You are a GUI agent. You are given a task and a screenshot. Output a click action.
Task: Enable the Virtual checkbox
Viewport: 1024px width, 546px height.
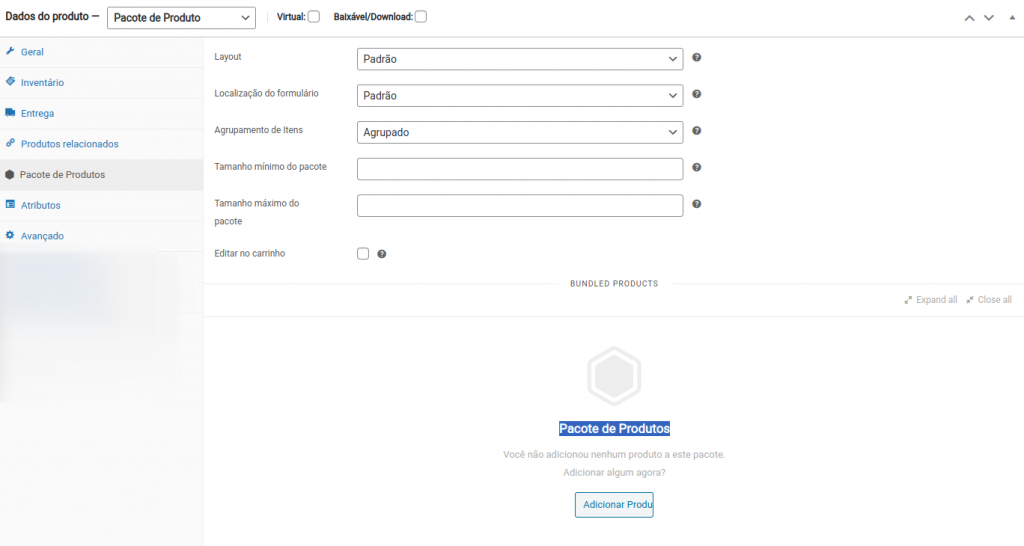314,17
